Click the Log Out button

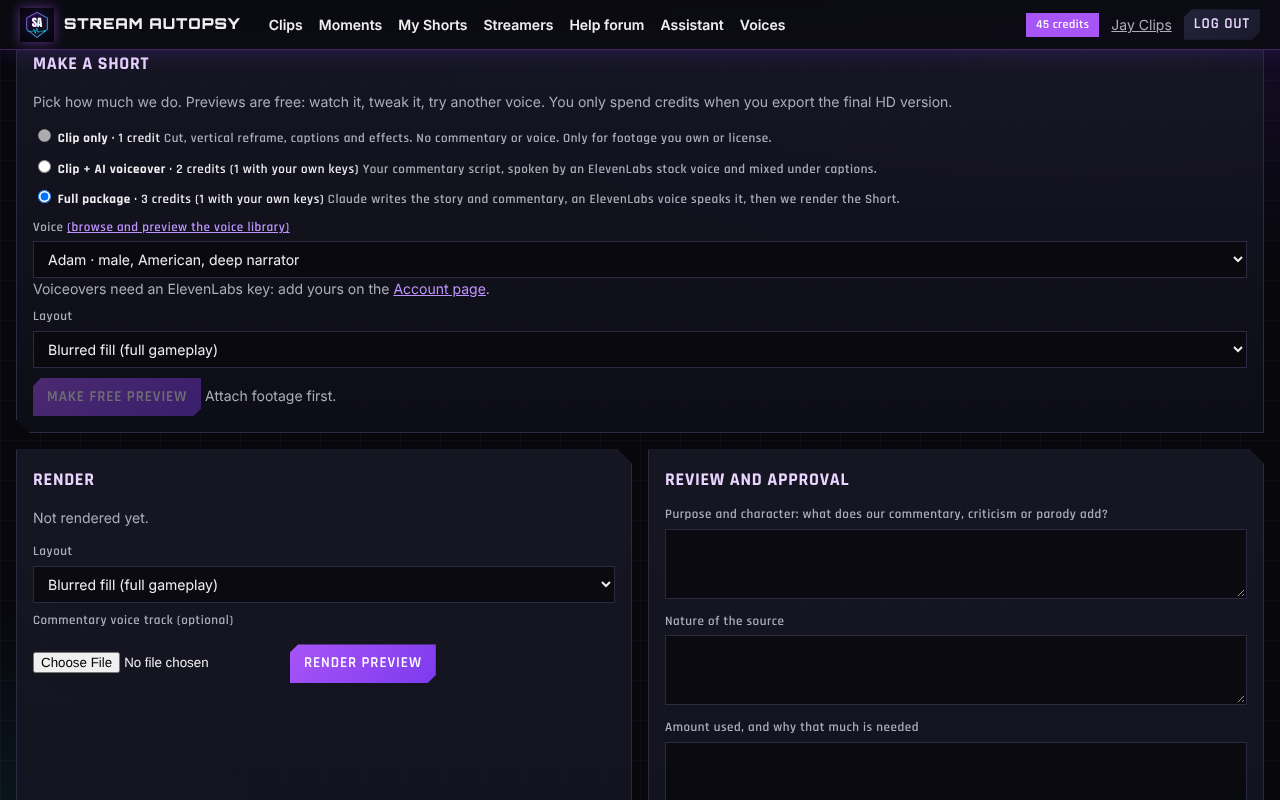click(1222, 24)
